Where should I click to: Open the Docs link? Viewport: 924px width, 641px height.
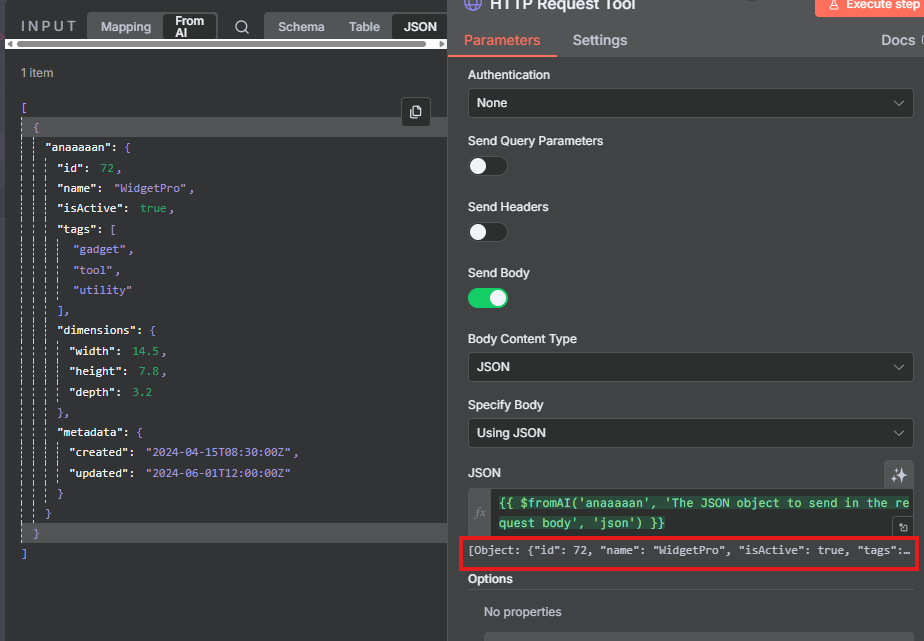click(x=899, y=40)
